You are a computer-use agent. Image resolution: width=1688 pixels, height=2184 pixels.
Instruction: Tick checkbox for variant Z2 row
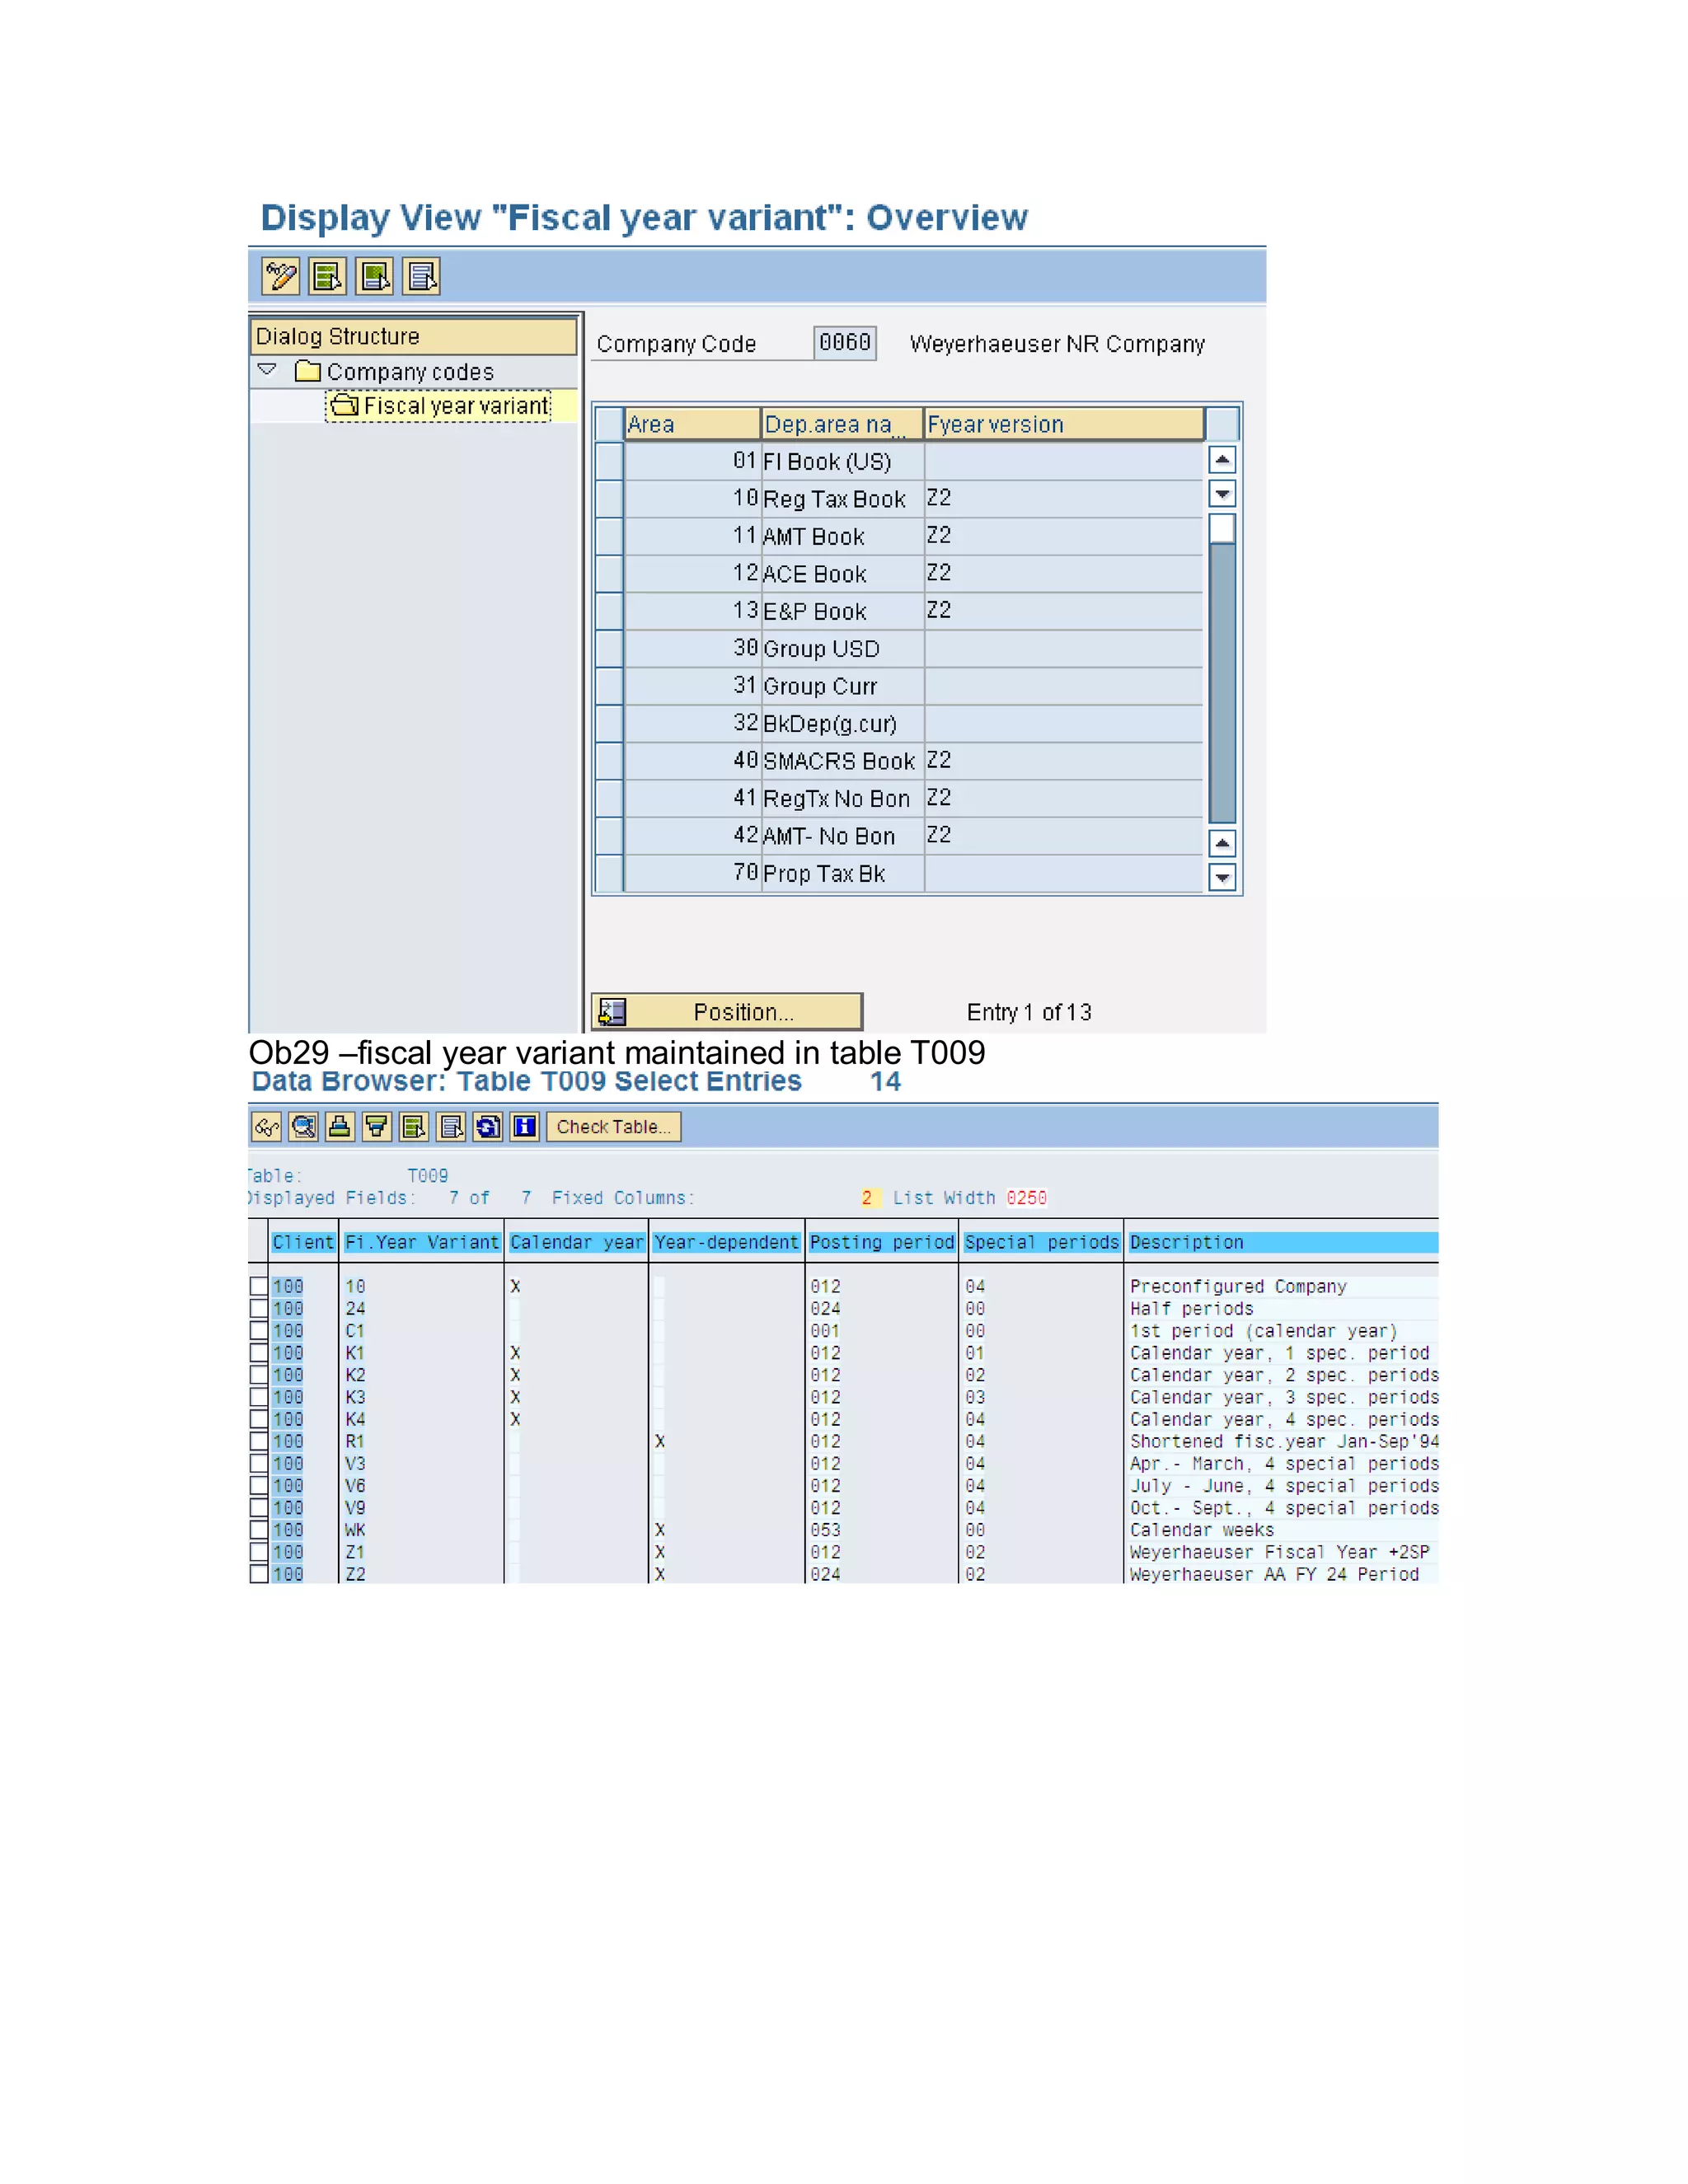259,1573
